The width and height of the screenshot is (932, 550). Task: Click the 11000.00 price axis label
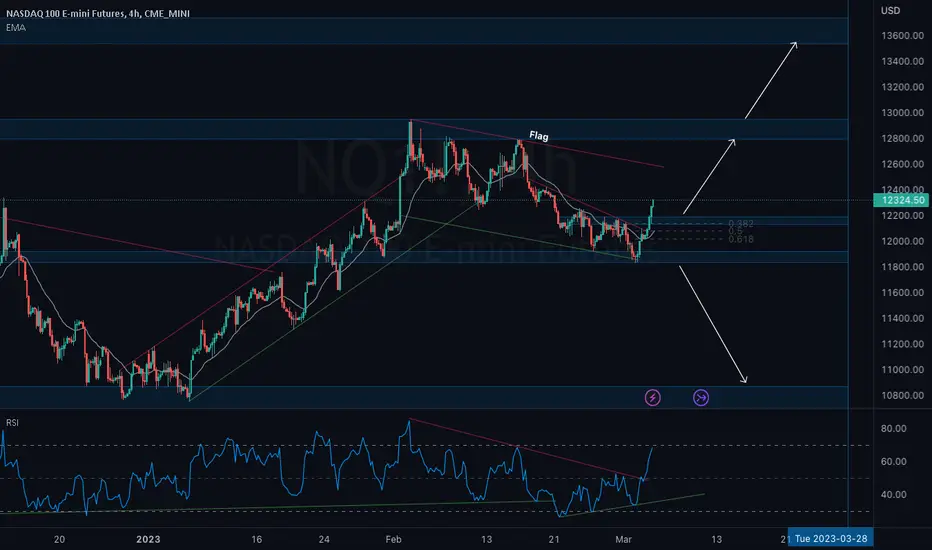point(902,370)
